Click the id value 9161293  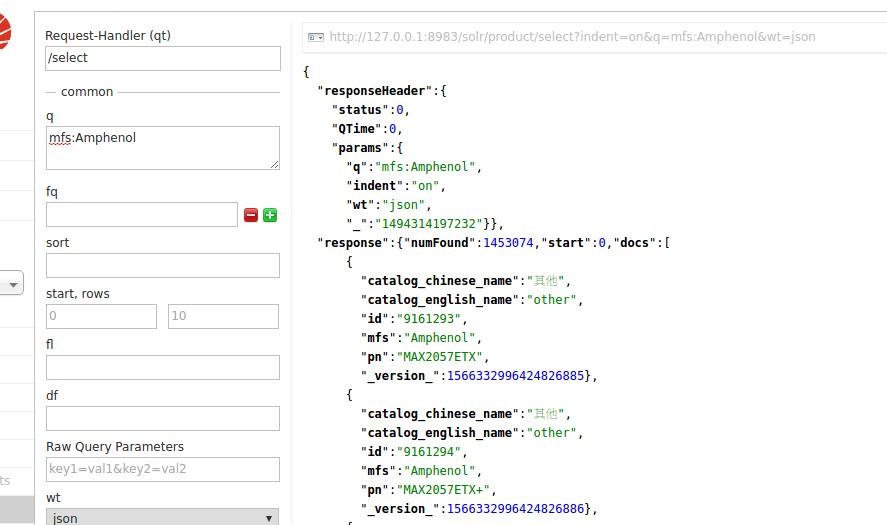428,319
